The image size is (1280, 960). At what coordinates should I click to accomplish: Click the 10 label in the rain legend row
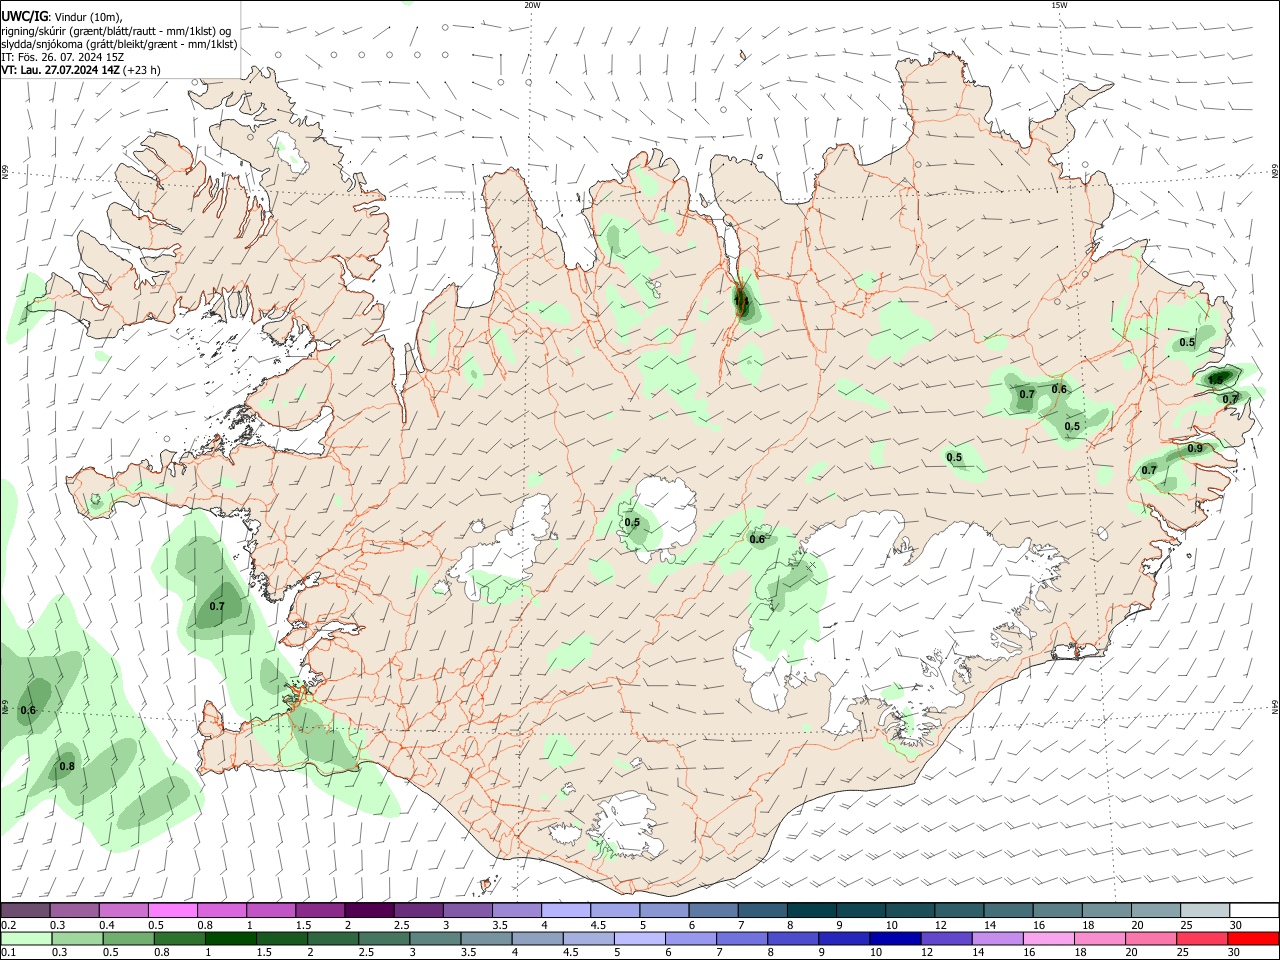pyautogui.click(x=876, y=953)
